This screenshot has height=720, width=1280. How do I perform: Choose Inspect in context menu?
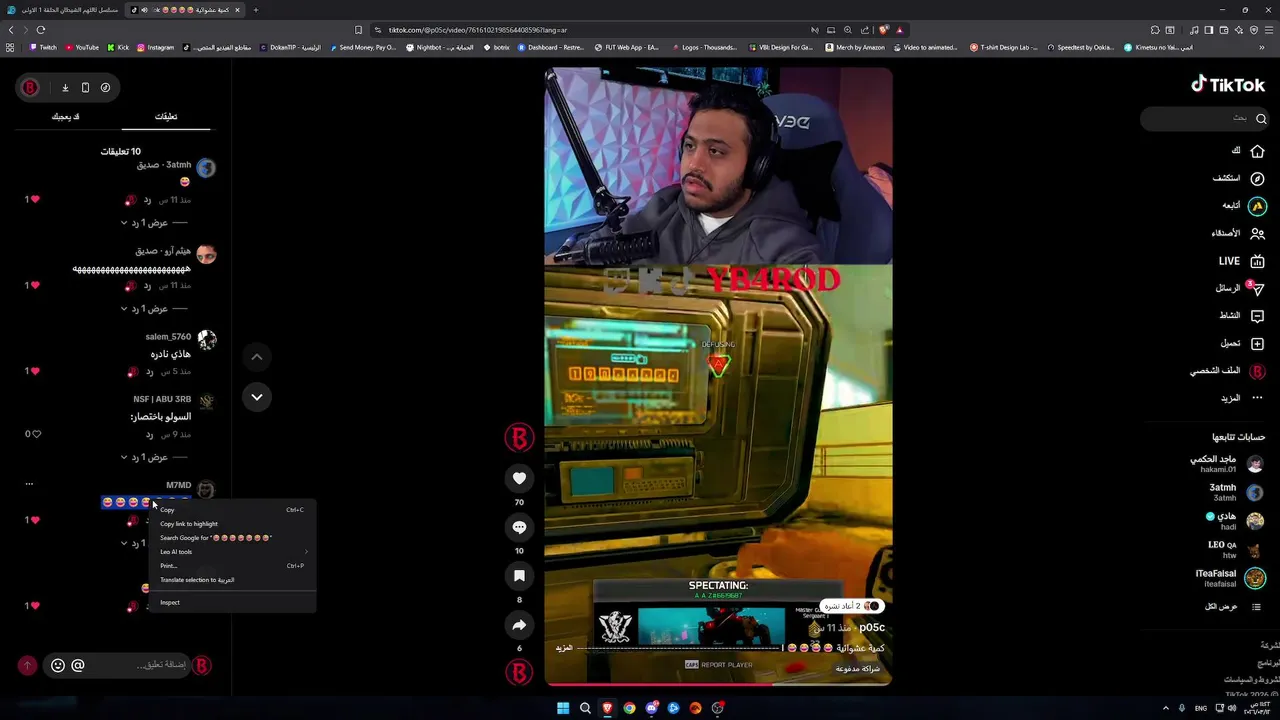click(232, 602)
